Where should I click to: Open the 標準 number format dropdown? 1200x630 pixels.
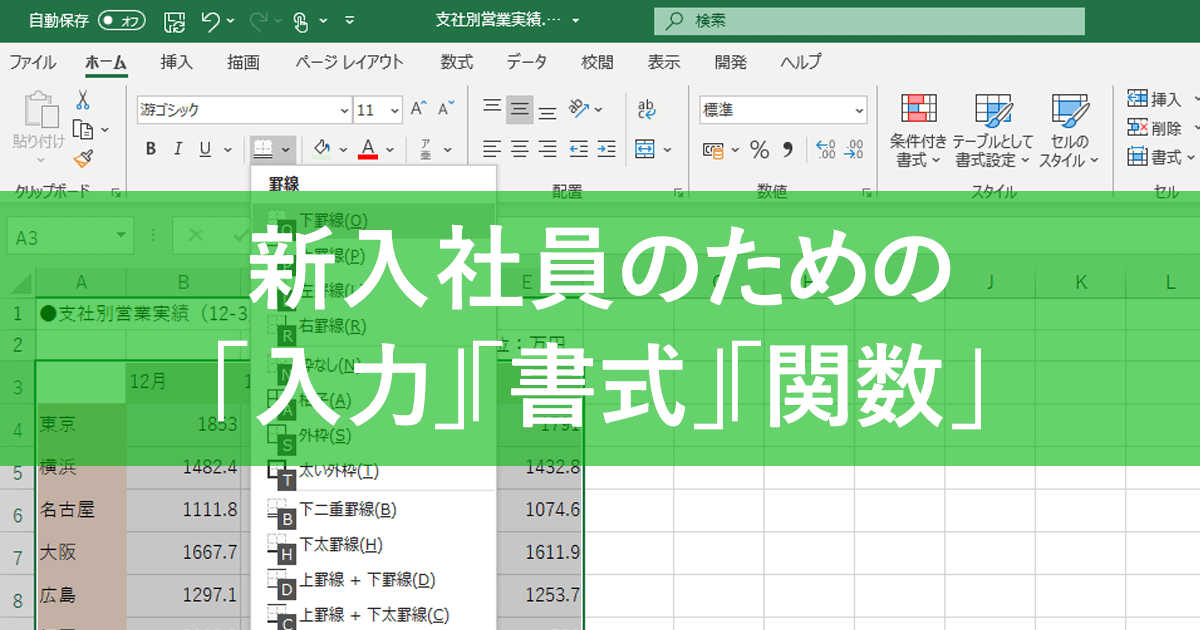[860, 110]
